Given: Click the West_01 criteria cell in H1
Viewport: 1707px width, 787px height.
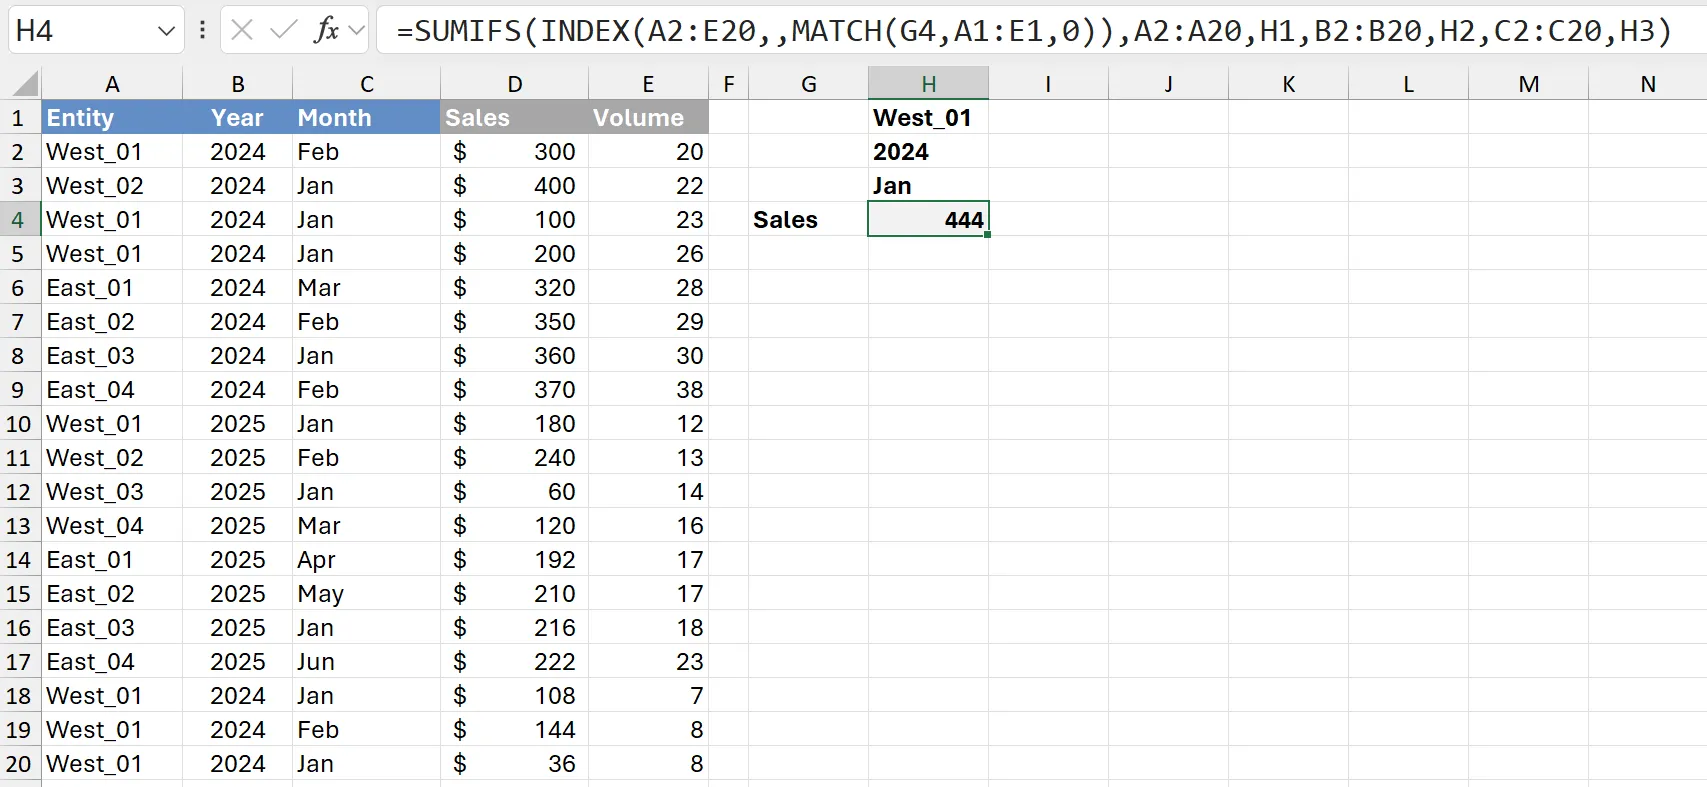Looking at the screenshot, I should point(927,118).
